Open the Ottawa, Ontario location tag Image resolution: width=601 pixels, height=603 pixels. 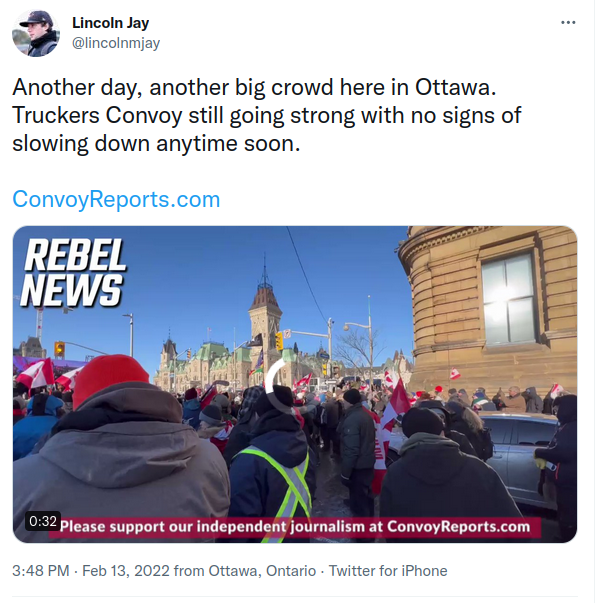(262, 571)
